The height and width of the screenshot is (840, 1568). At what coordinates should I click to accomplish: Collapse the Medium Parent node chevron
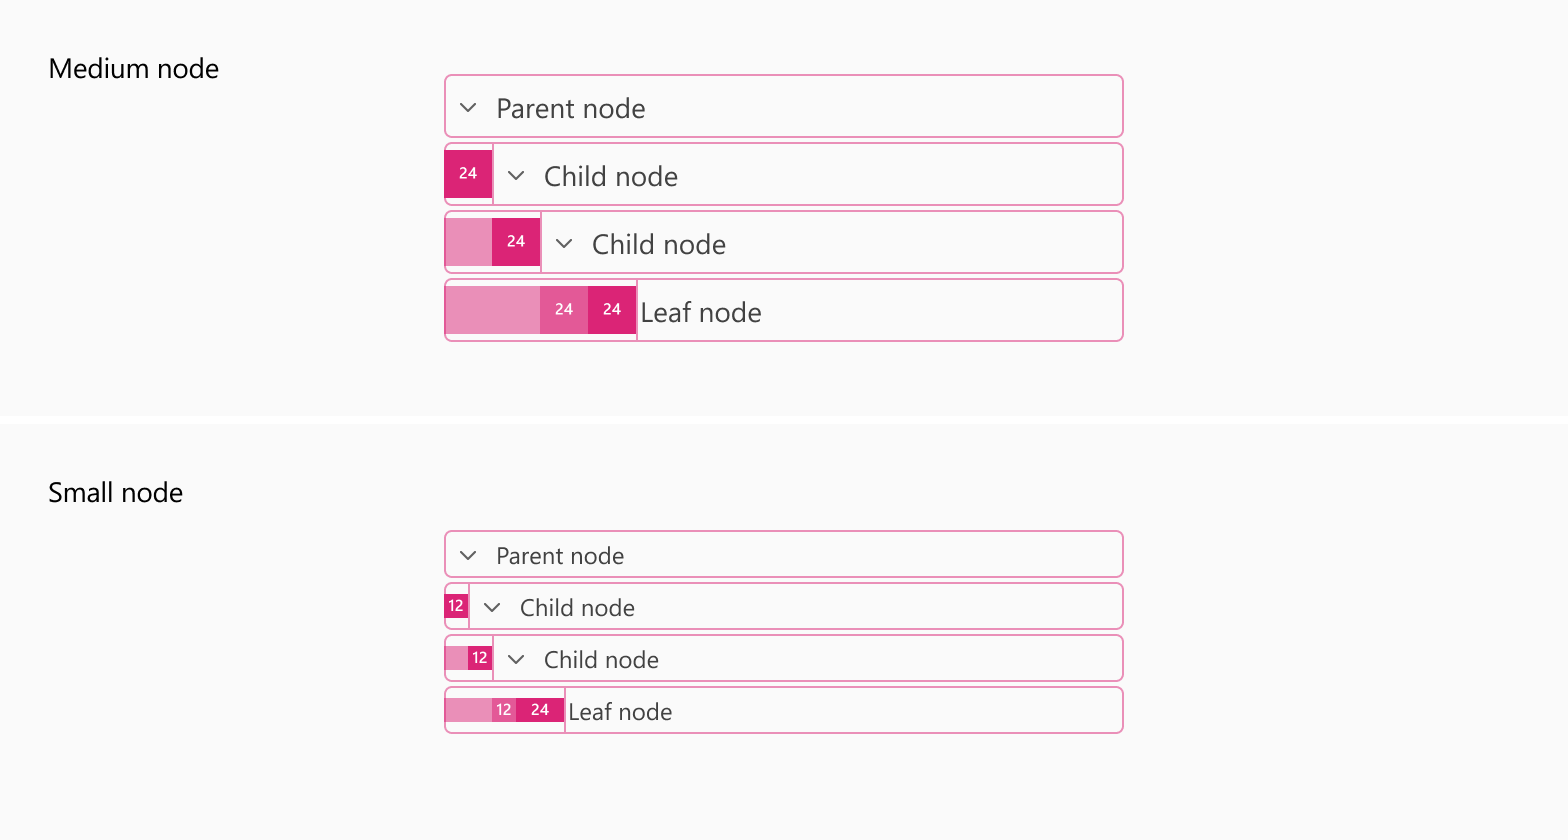pos(468,107)
